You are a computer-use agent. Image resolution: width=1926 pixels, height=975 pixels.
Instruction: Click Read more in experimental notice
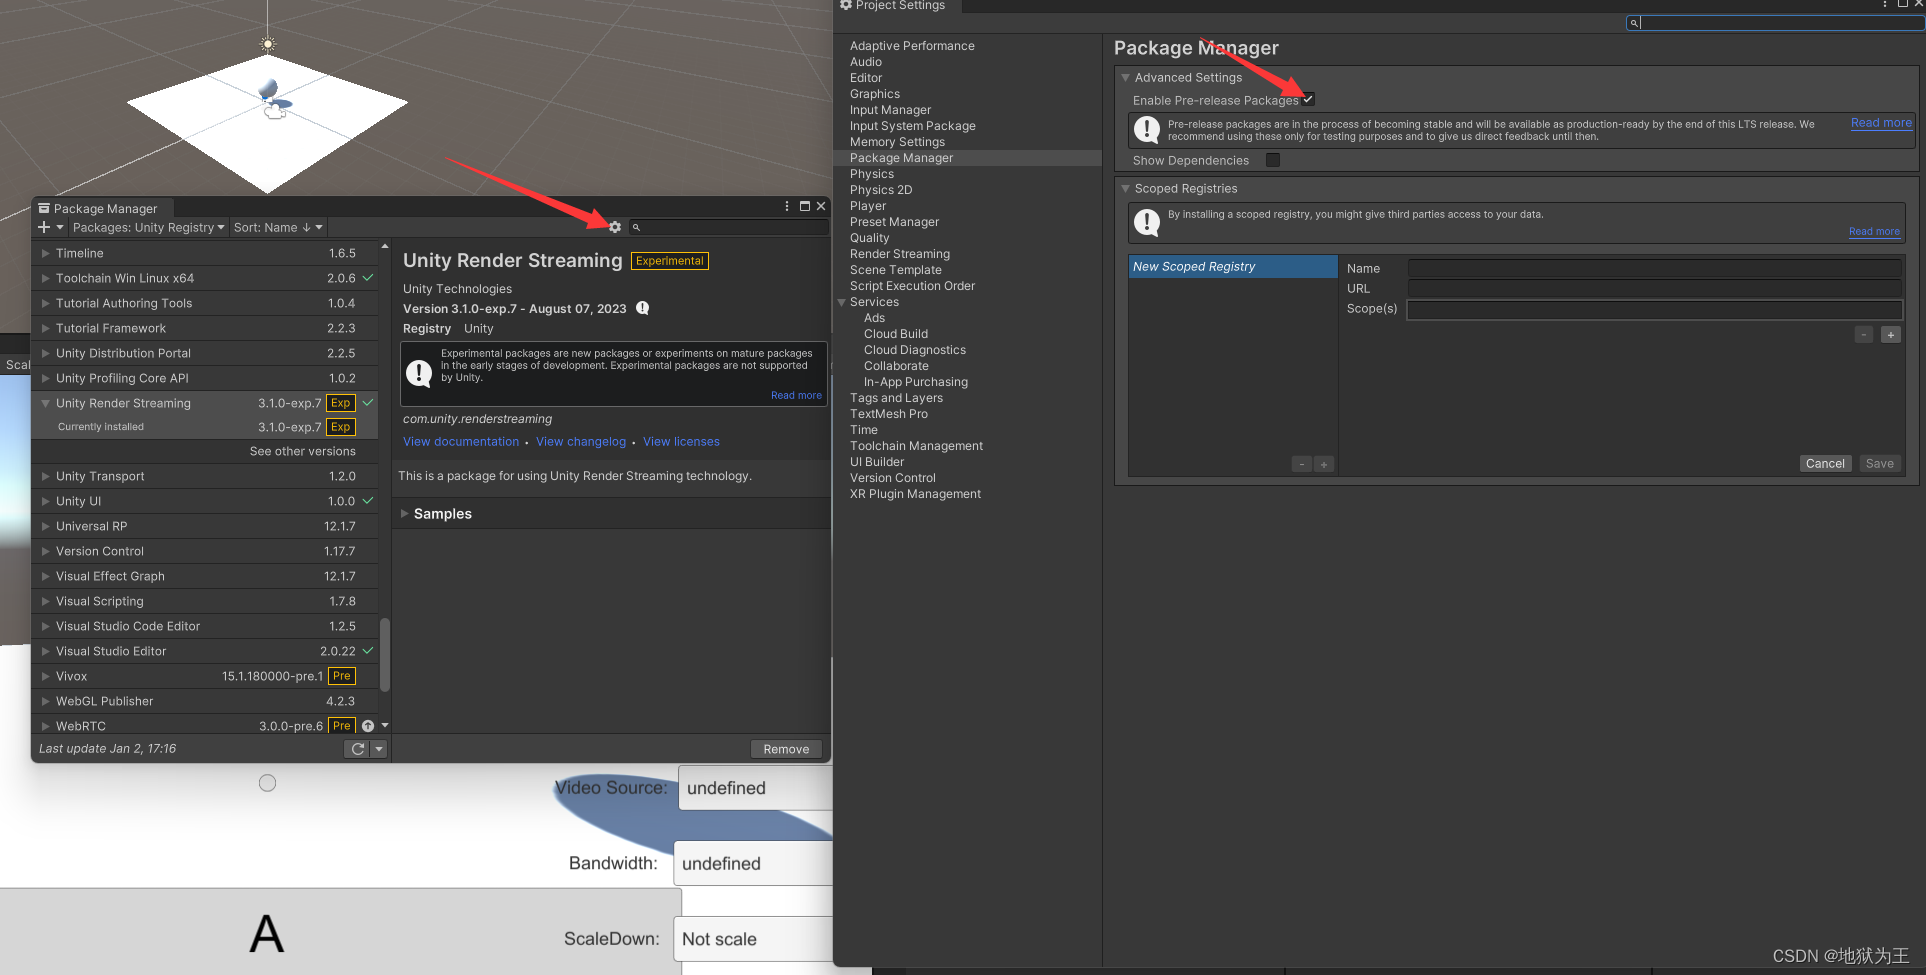point(796,396)
